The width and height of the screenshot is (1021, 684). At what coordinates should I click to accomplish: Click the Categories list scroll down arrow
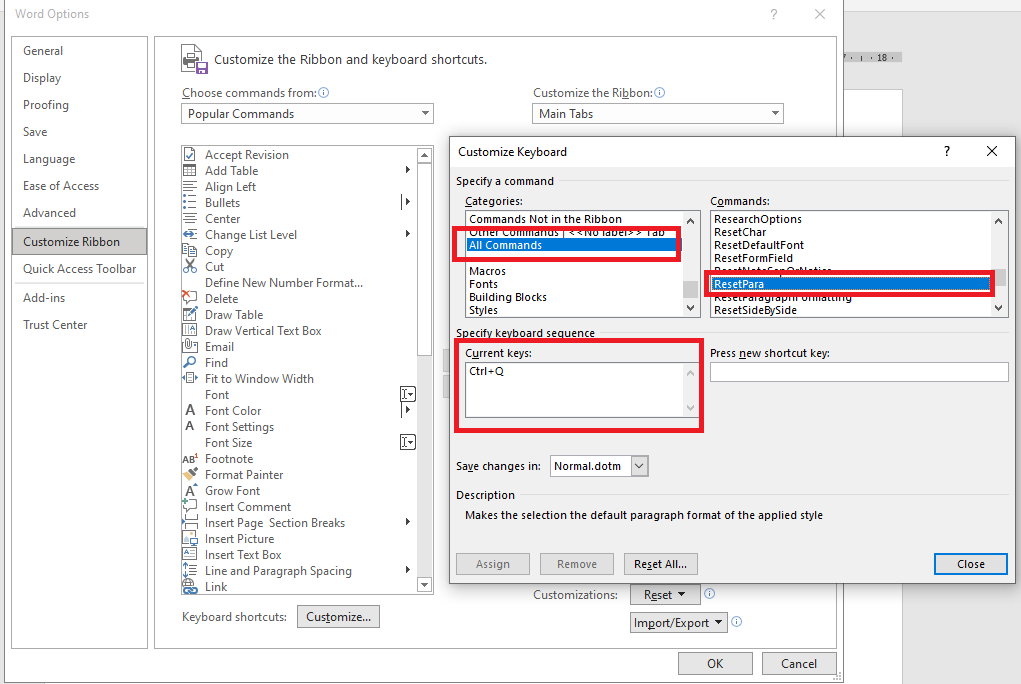point(691,309)
